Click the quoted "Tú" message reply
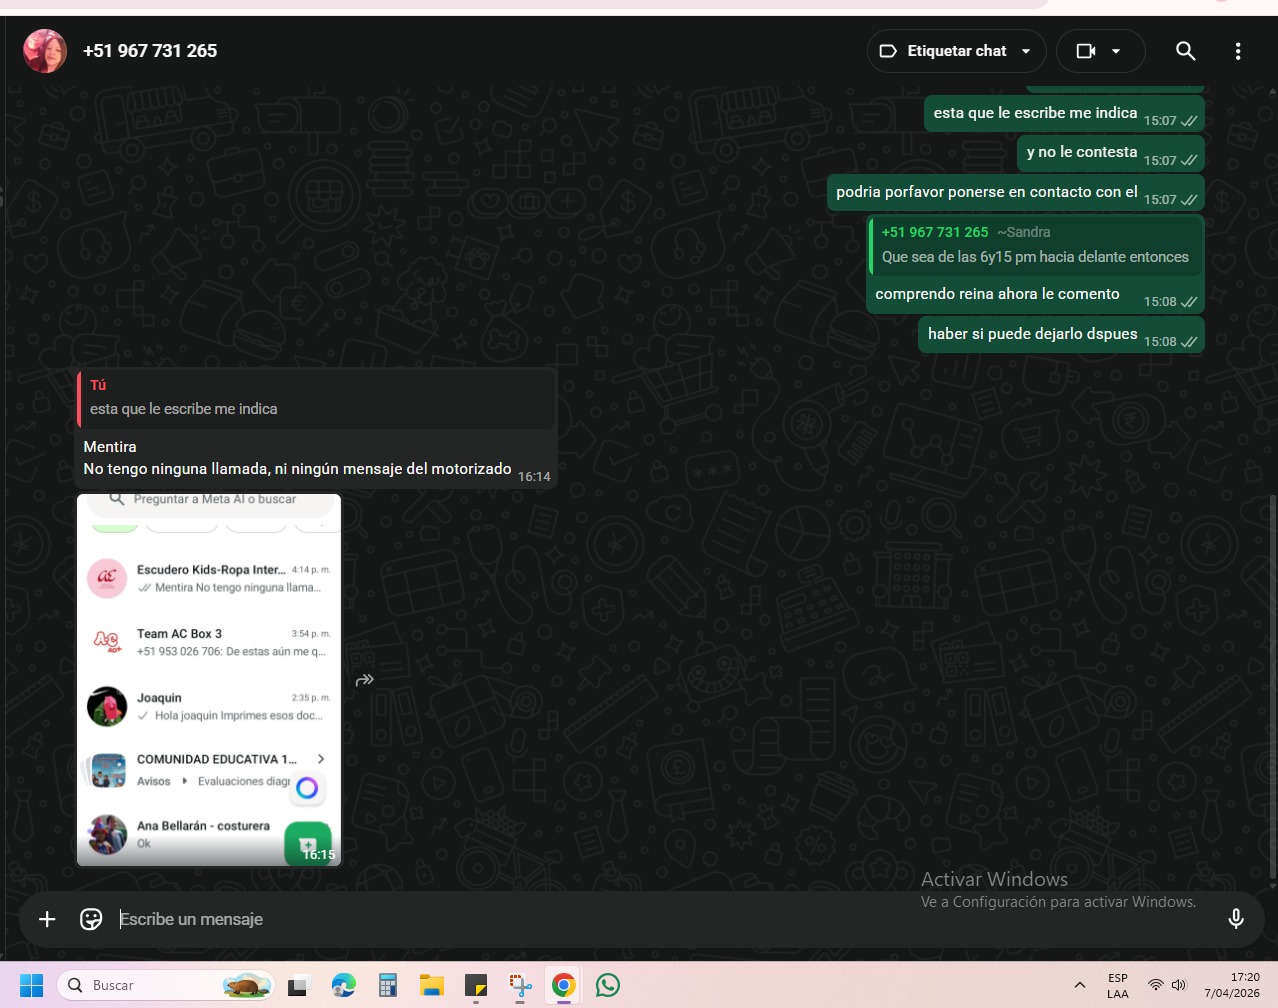This screenshot has width=1278, height=1008. coord(315,398)
